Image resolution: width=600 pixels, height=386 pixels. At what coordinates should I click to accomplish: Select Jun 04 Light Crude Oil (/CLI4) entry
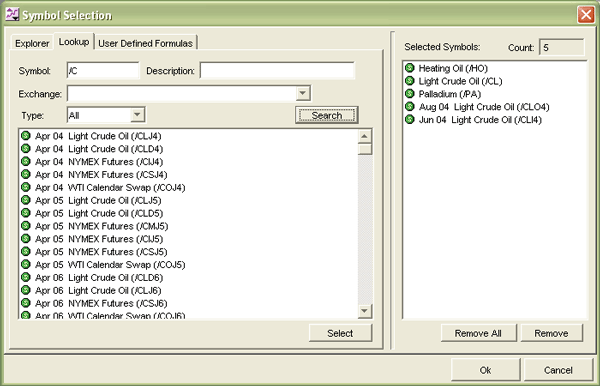tap(480, 120)
